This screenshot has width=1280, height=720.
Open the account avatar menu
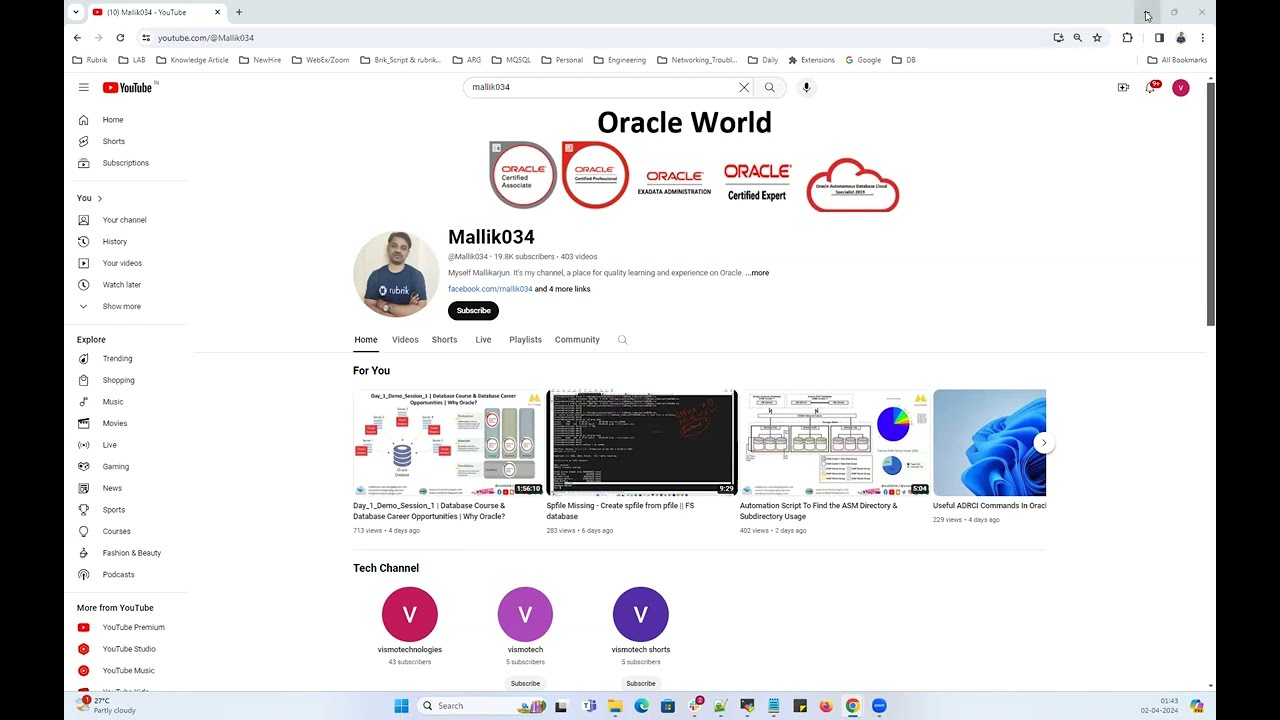tap(1181, 88)
